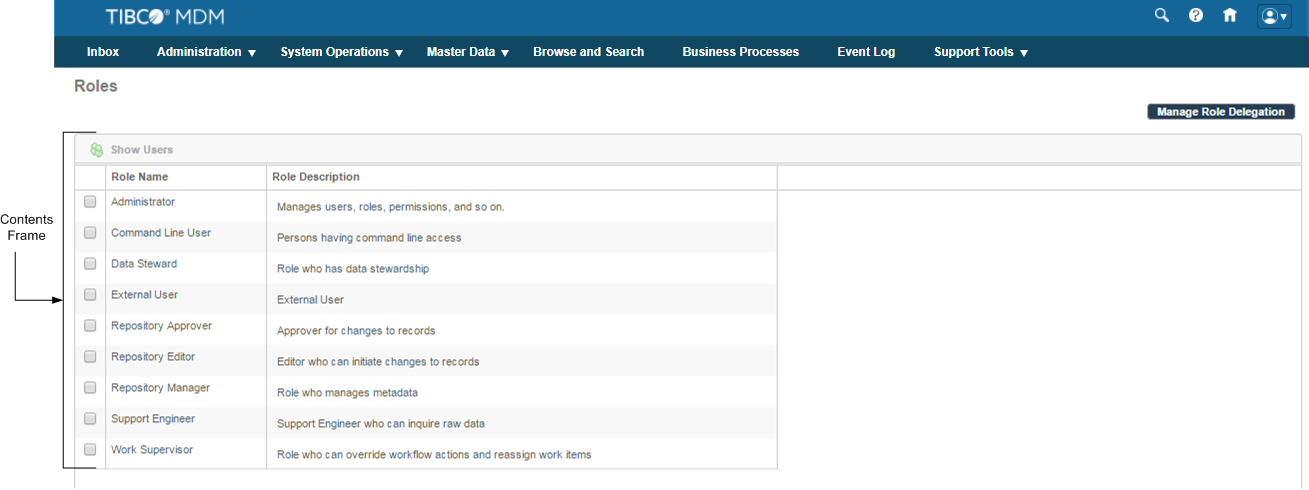The height and width of the screenshot is (490, 1309).
Task: Check the Support Engineer checkbox
Action: [x=90, y=419]
